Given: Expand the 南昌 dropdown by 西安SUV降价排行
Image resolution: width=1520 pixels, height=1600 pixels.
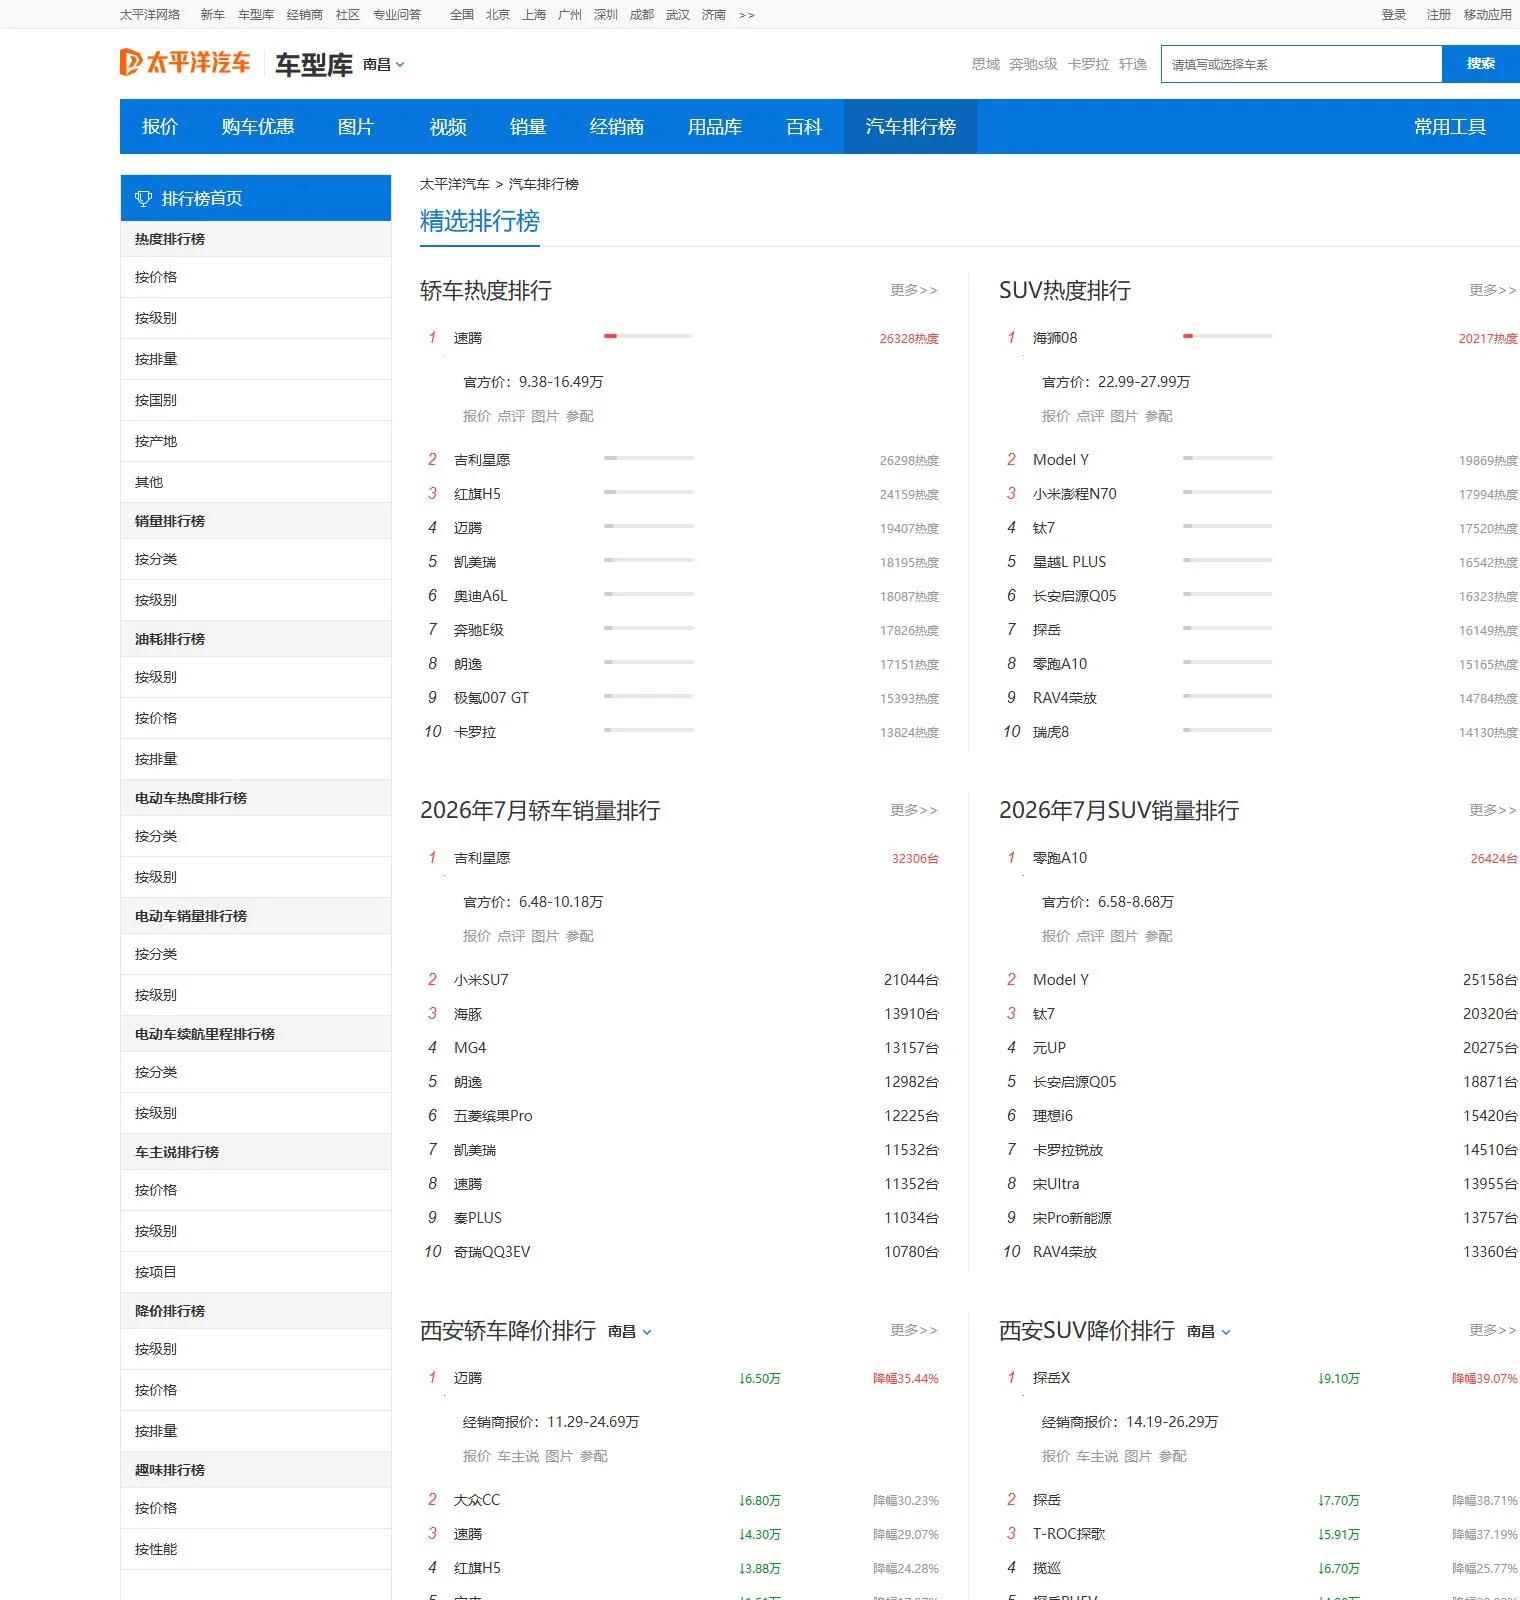Looking at the screenshot, I should click(1209, 1331).
